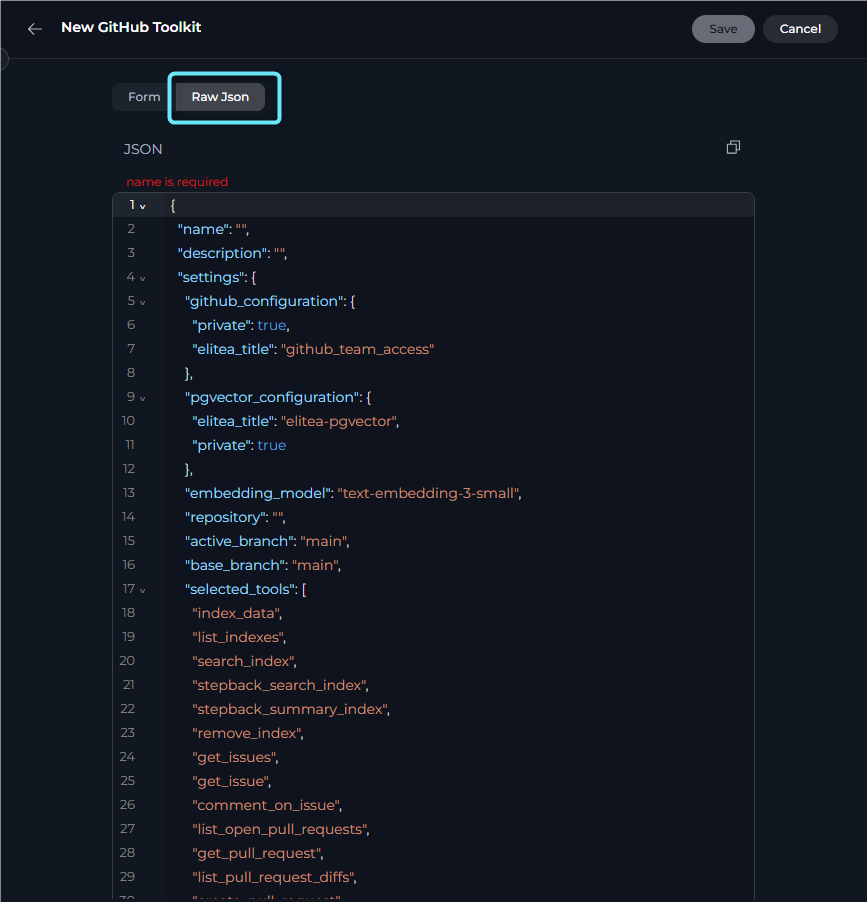The image size is (867, 902).
Task: Click the "elitea-pgvector" value
Action: pos(338,421)
